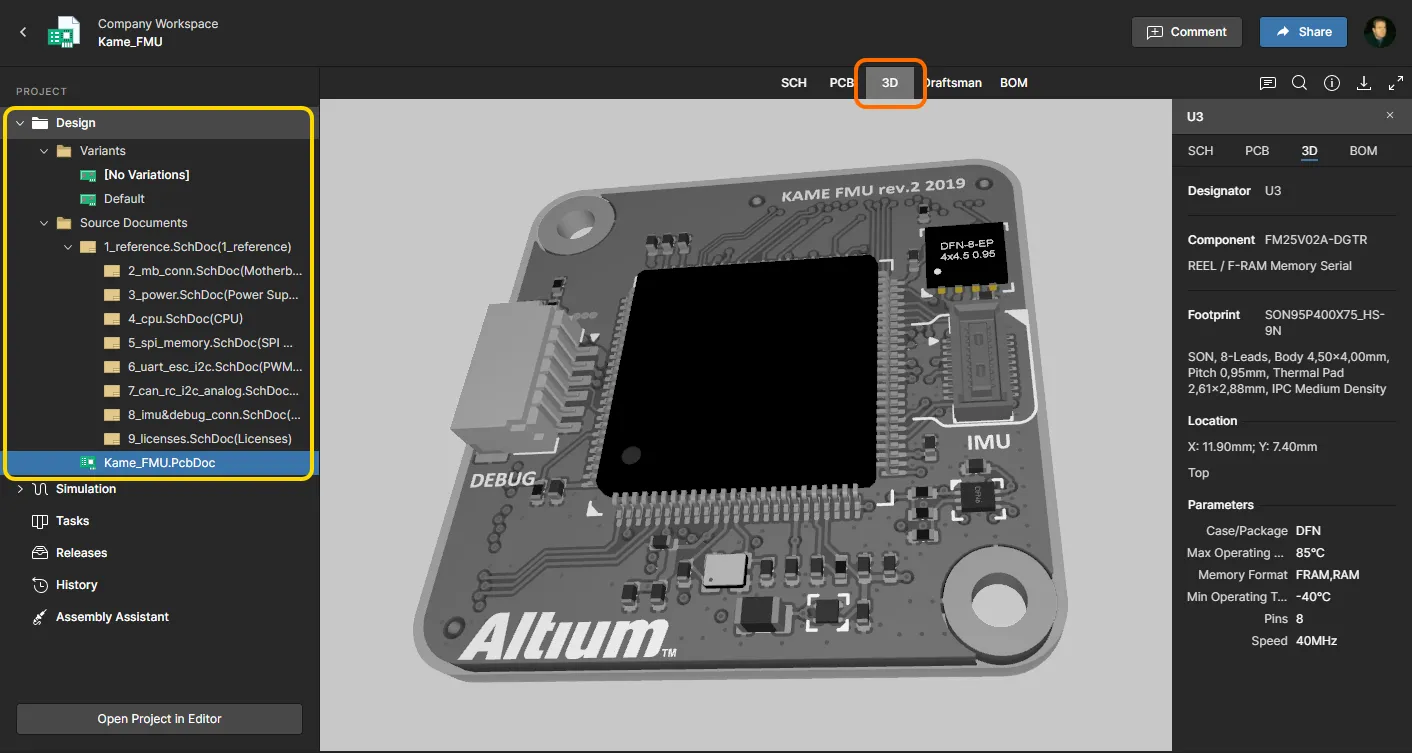Open 7_can_rc_i2c_analog.SchDoc sheet
This screenshot has width=1412, height=753.
pos(215,391)
